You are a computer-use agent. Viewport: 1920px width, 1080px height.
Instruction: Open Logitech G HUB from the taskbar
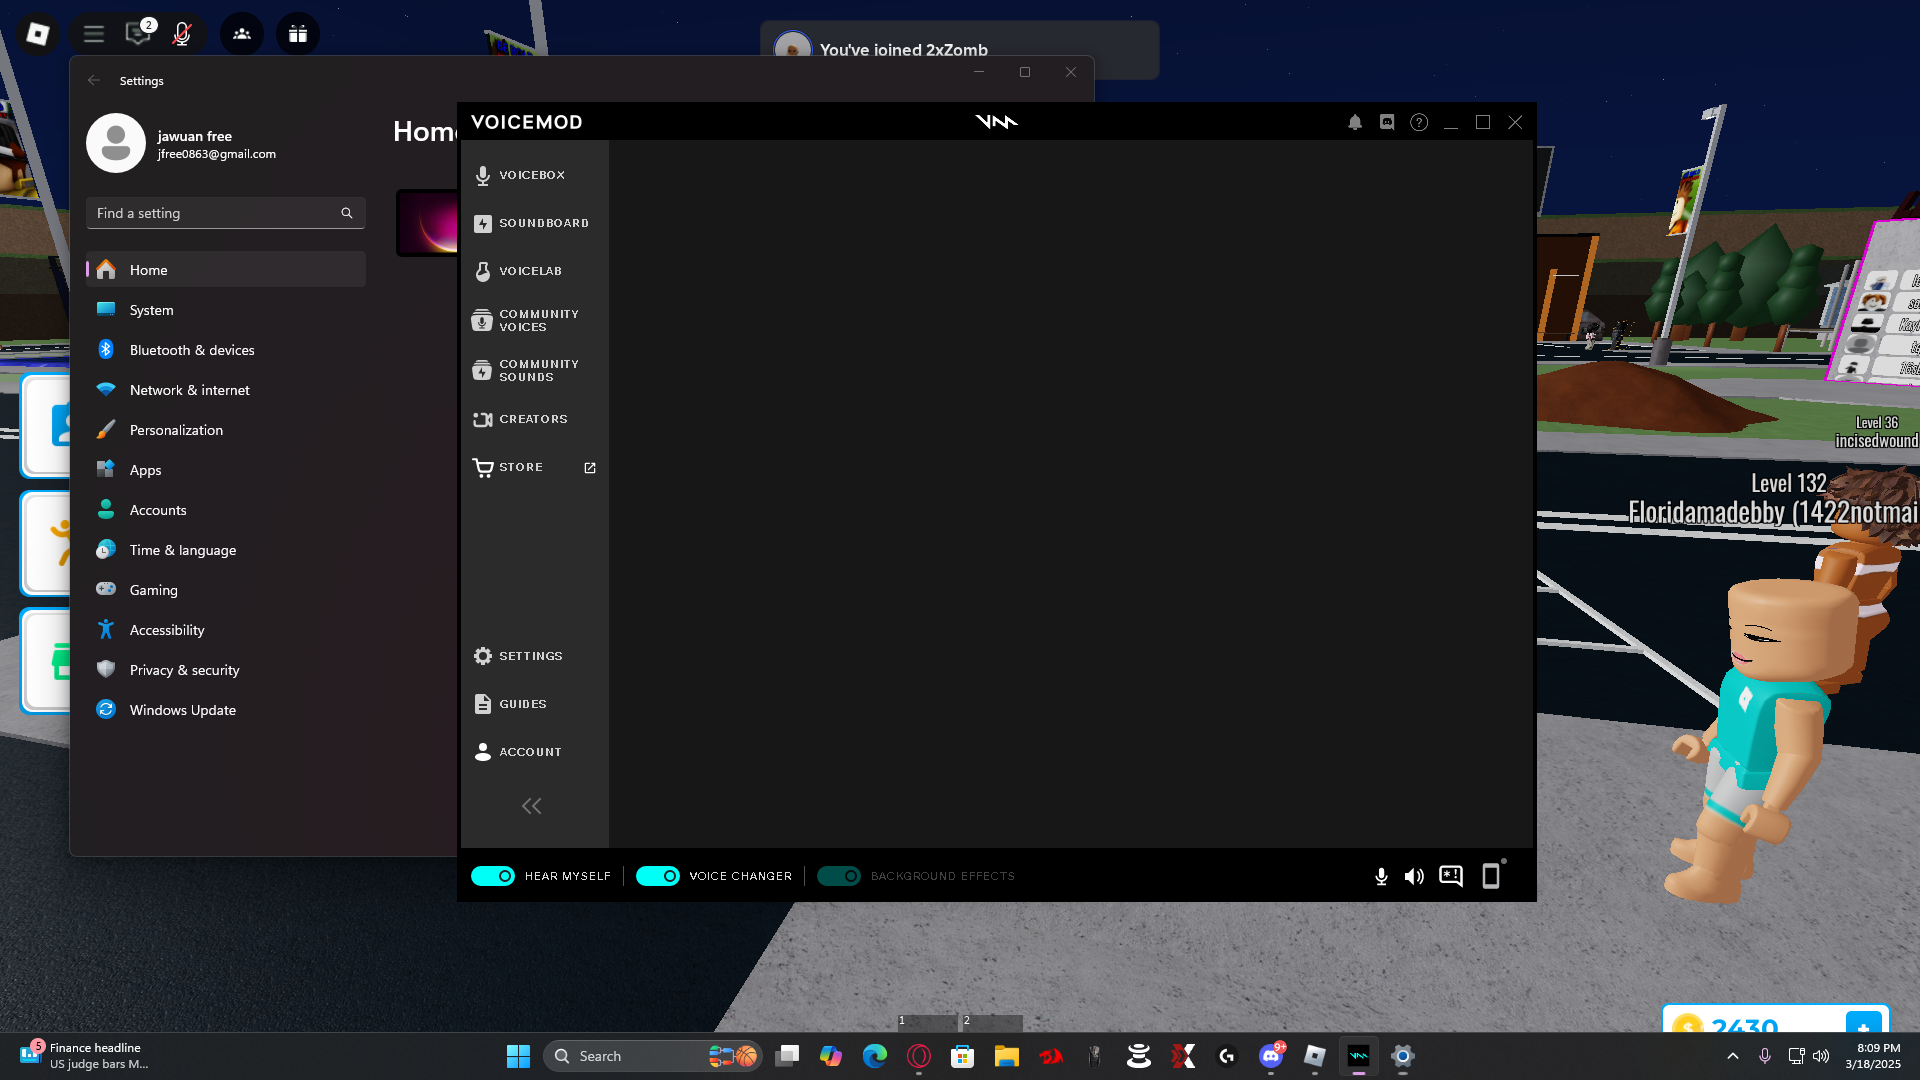tap(1227, 1056)
